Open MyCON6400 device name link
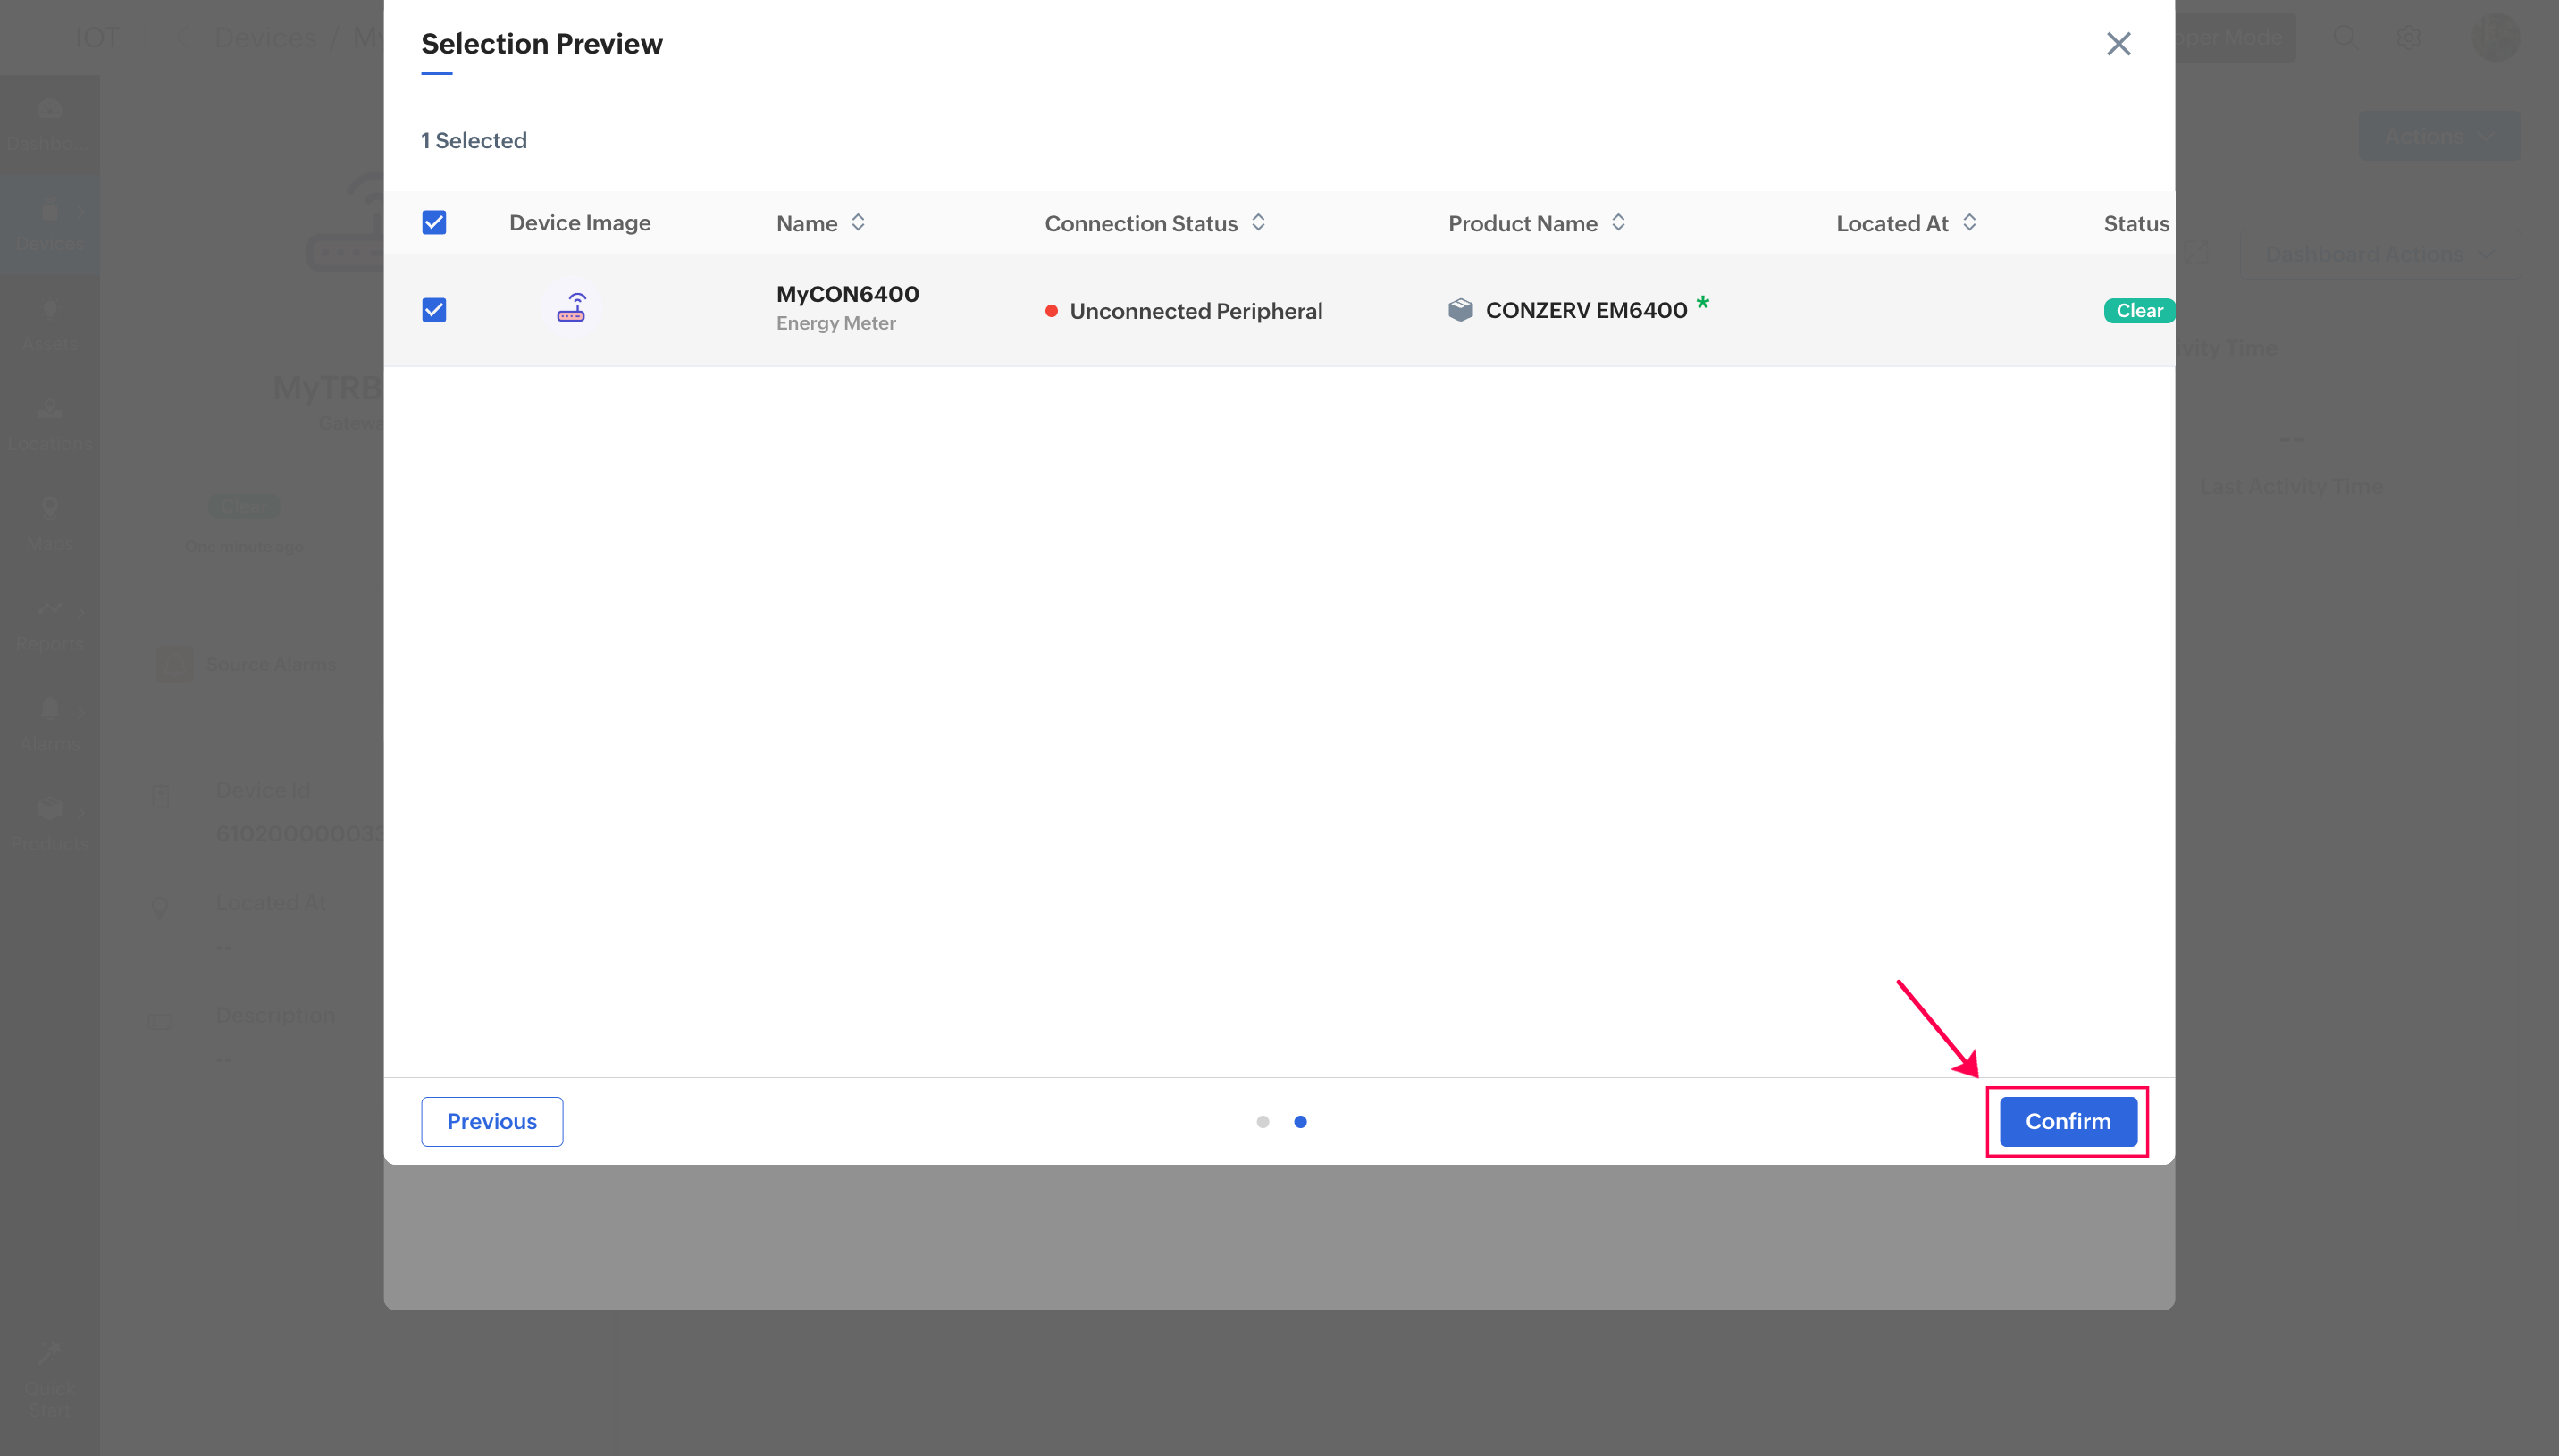This screenshot has height=1456, width=2559. coord(847,294)
